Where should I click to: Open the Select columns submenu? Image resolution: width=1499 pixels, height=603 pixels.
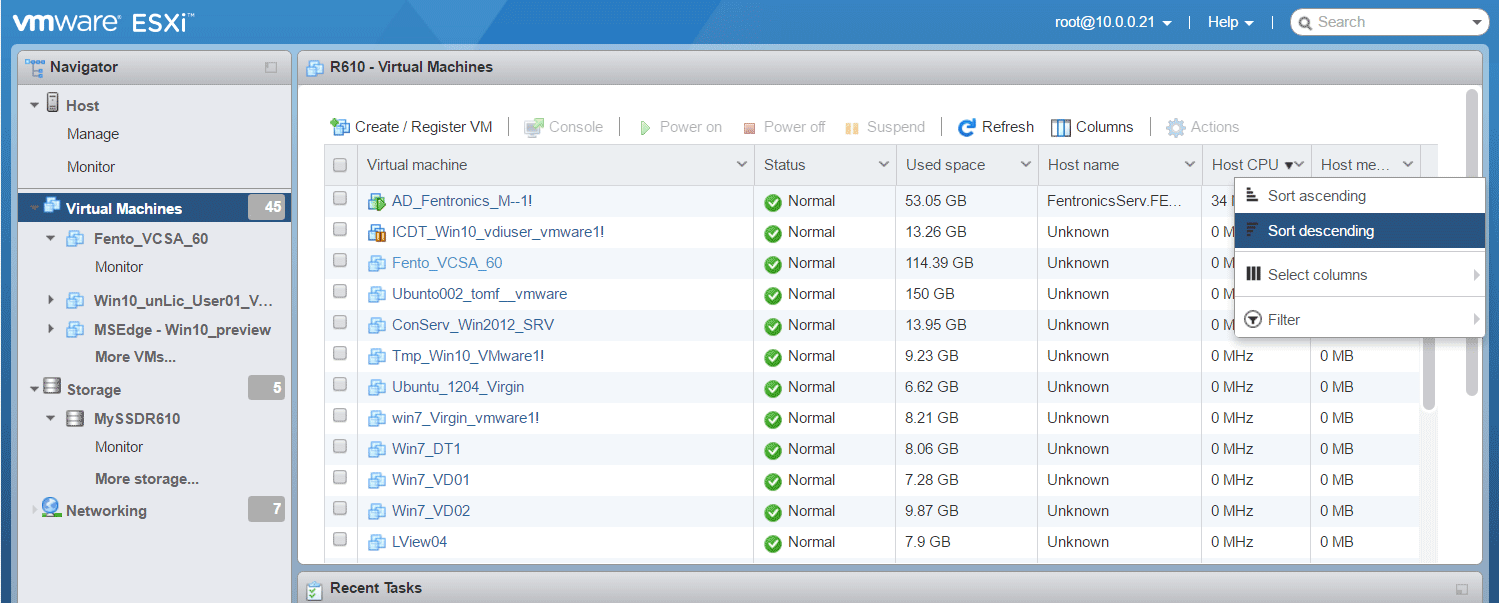[1360, 275]
